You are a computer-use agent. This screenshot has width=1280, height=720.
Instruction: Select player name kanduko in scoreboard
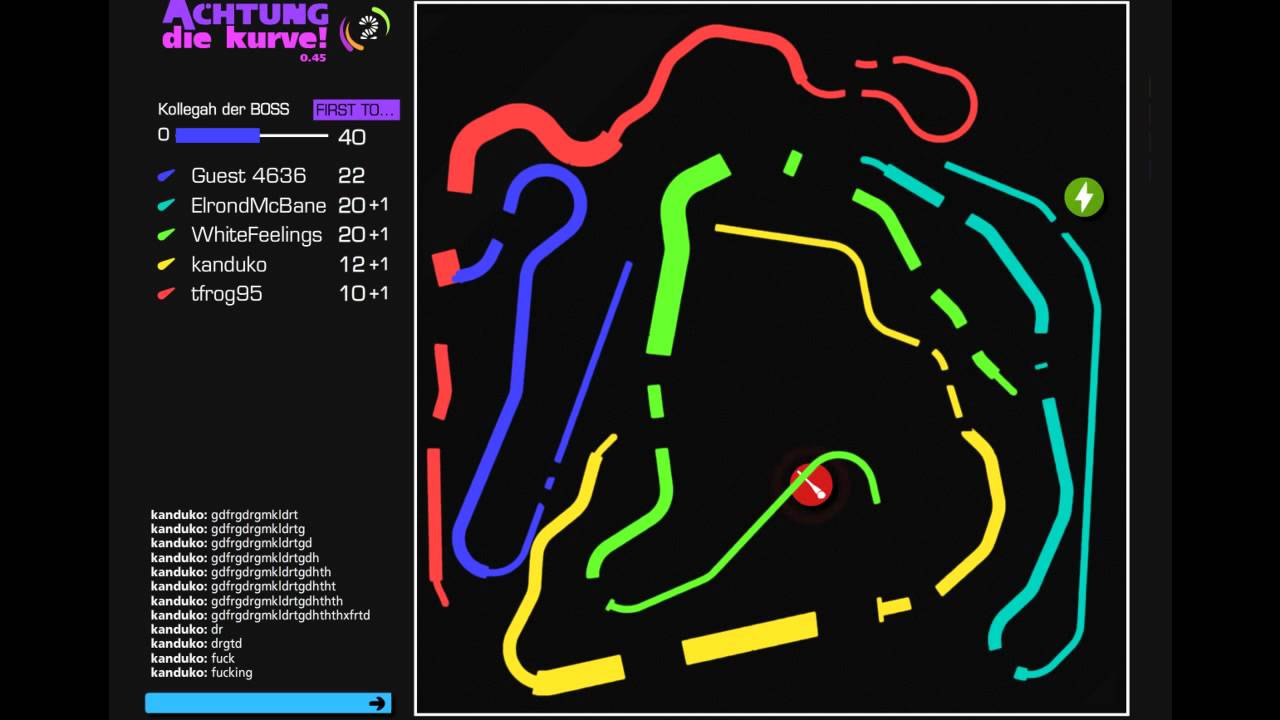point(228,265)
